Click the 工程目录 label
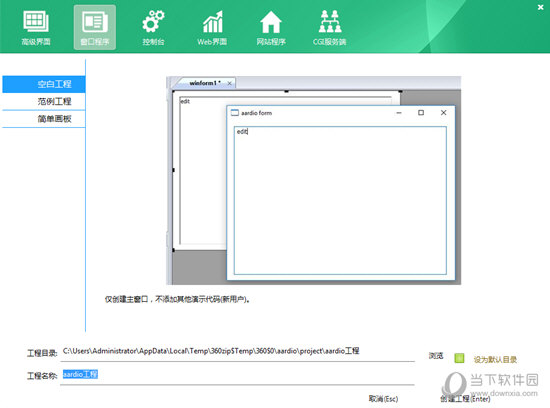Viewport: 550px width, 408px height. point(42,353)
